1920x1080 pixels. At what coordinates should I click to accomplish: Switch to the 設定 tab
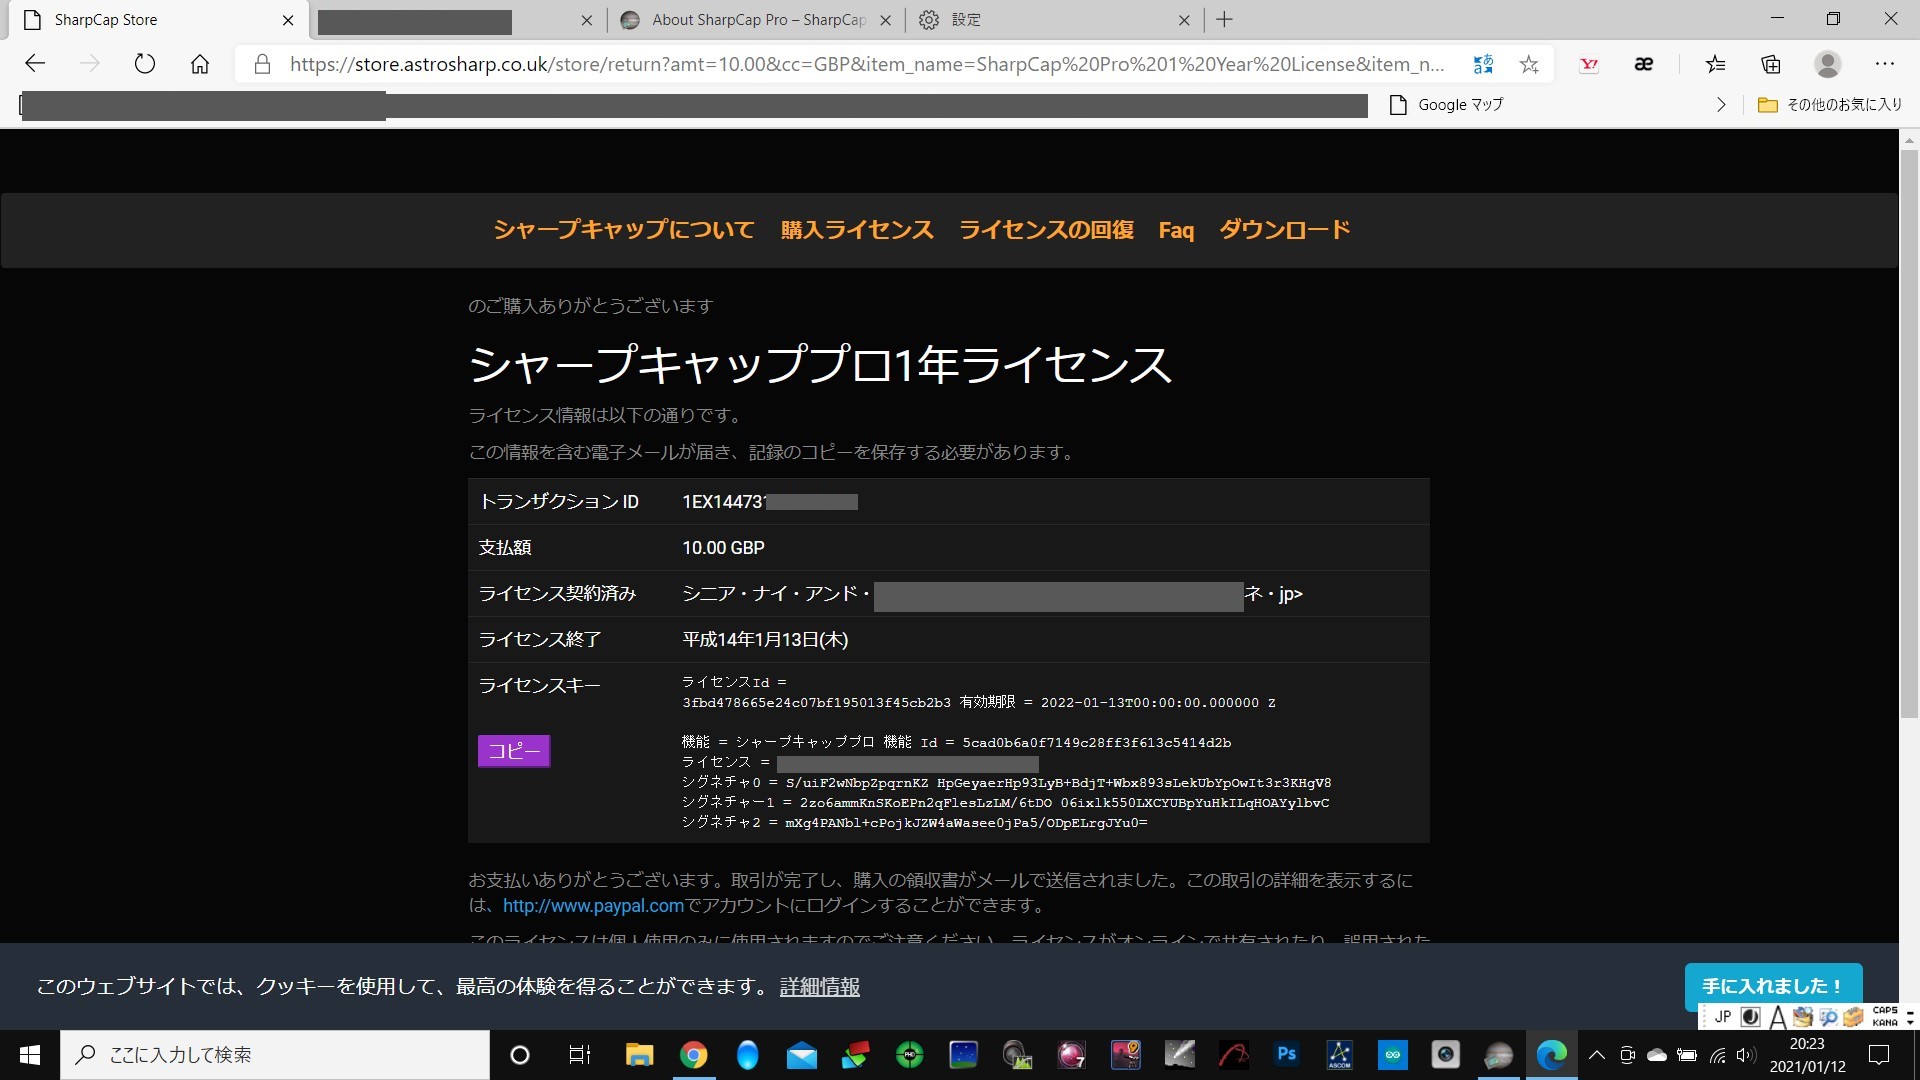[1055, 20]
